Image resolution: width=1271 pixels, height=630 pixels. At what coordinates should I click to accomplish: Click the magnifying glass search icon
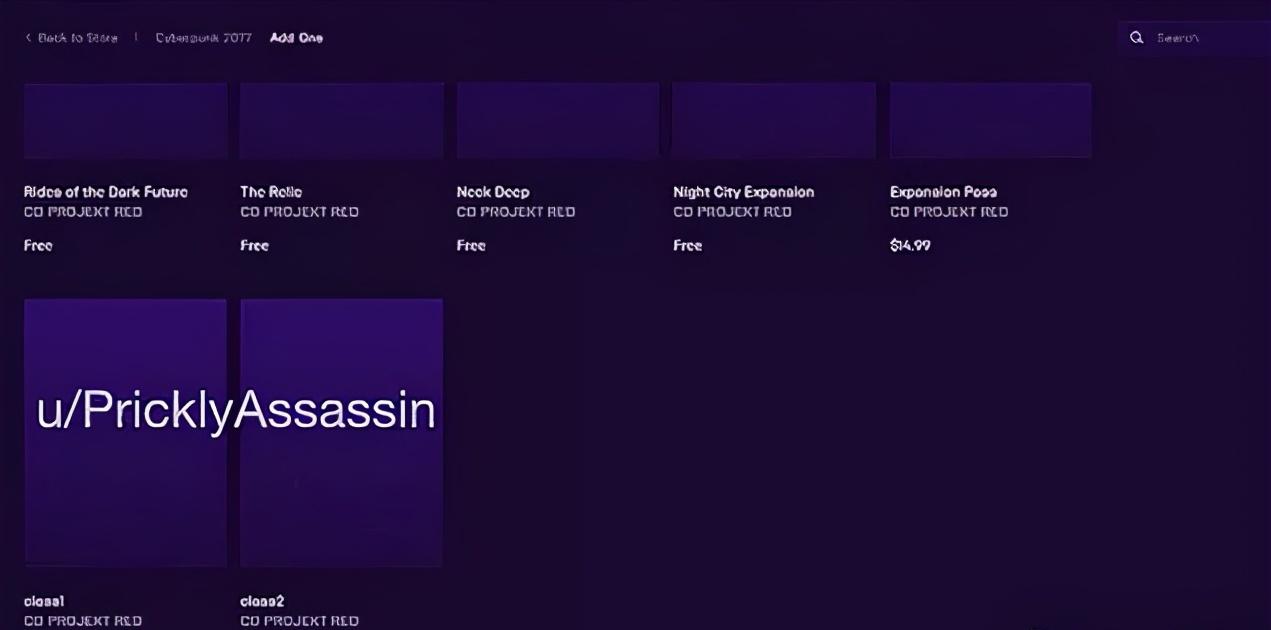coord(1136,38)
